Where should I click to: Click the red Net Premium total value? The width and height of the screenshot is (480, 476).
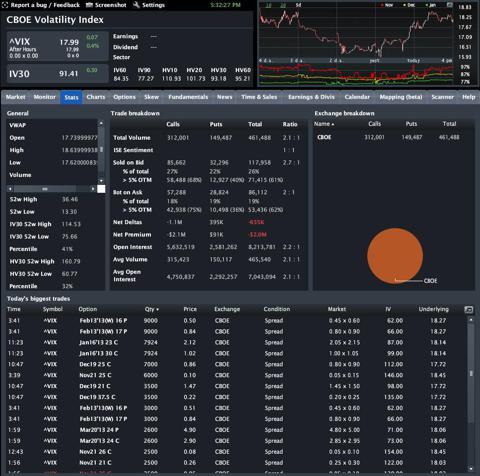(257, 235)
